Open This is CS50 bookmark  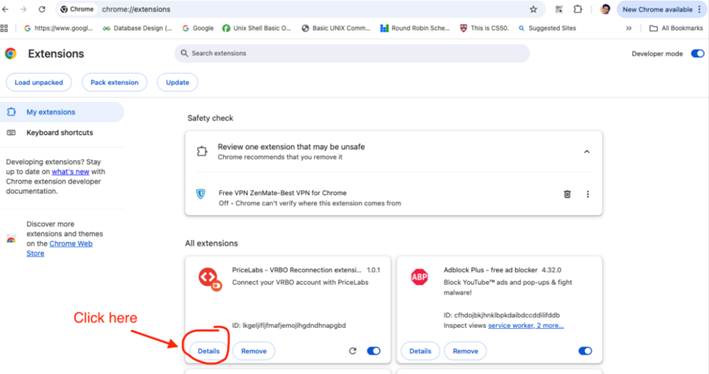[484, 28]
